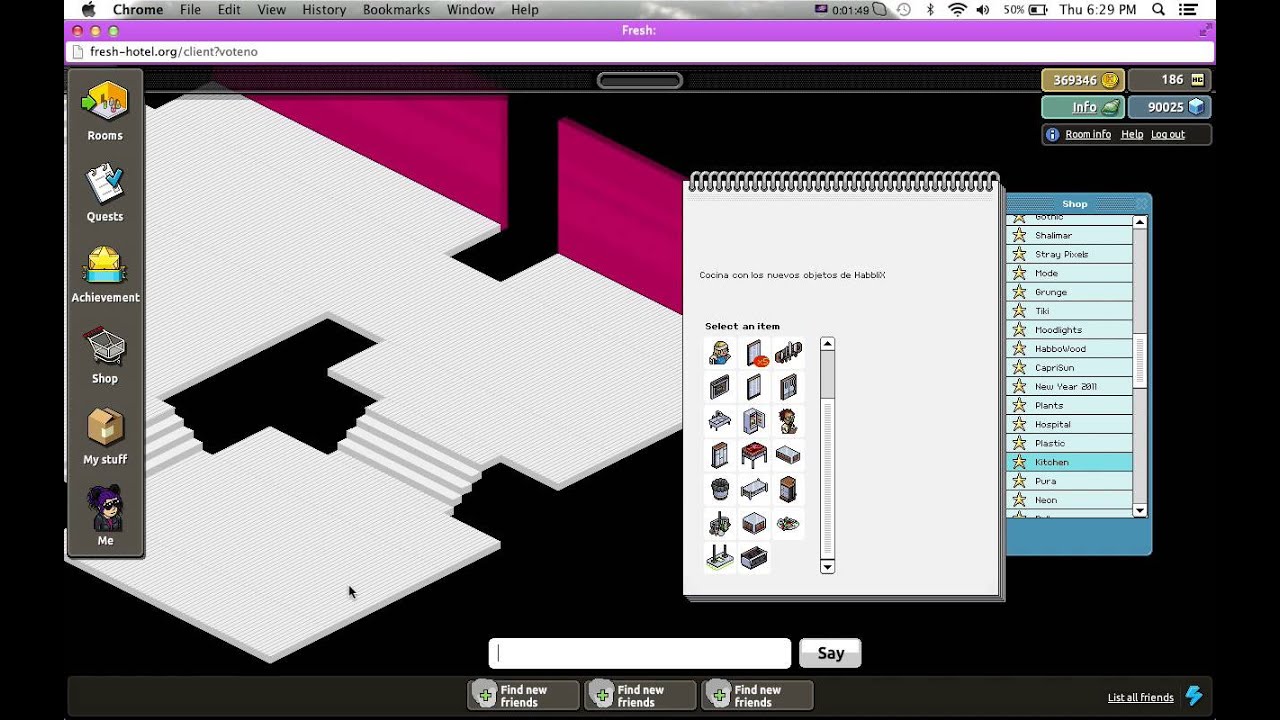Close the Shop panel
This screenshot has height=720, width=1280.
tap(1142, 203)
